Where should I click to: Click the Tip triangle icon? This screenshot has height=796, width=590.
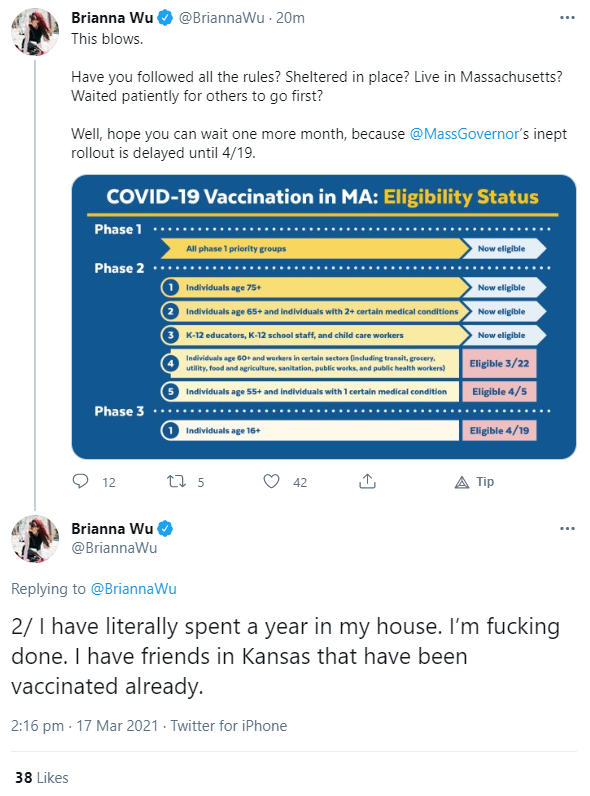click(462, 482)
